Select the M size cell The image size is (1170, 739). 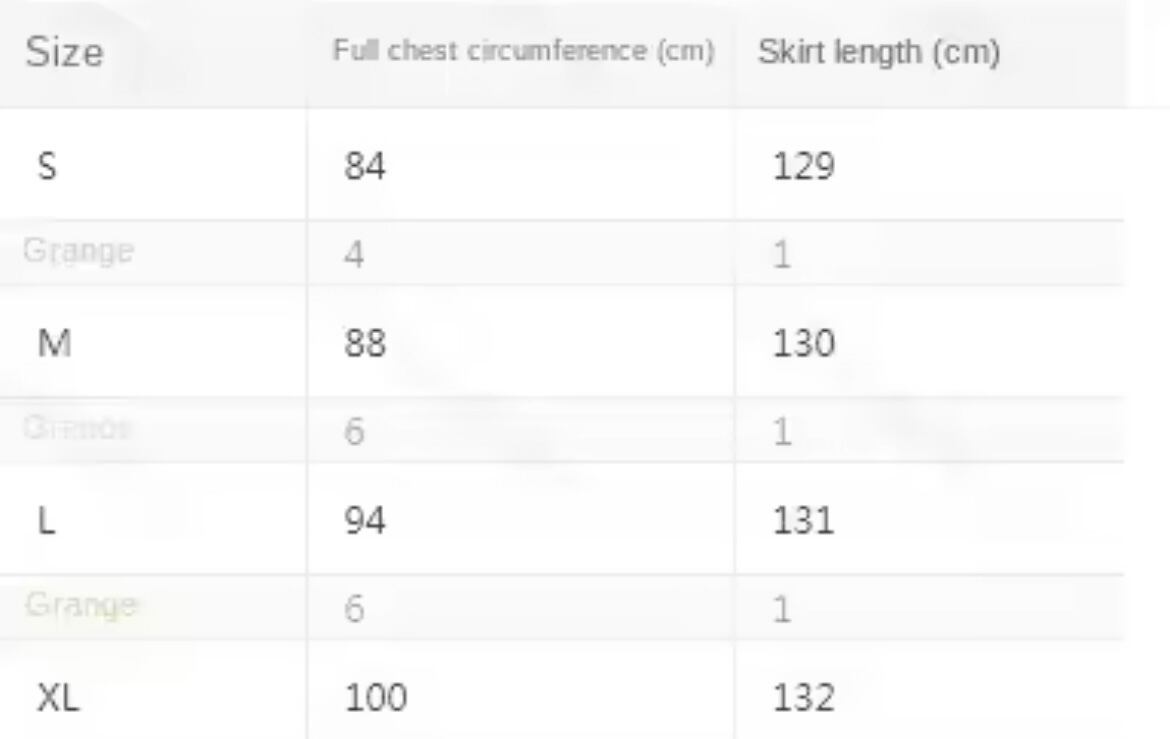53,344
